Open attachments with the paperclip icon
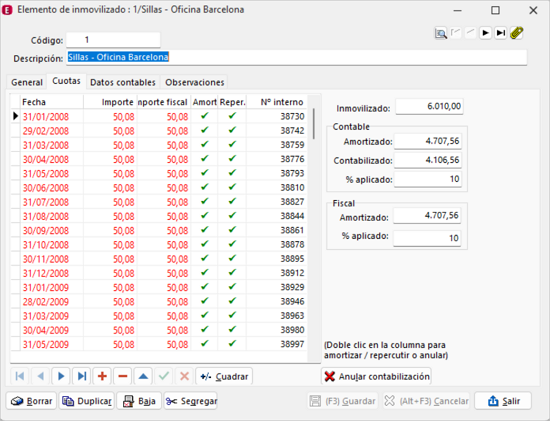Viewport: 550px width, 421px height. [517, 33]
